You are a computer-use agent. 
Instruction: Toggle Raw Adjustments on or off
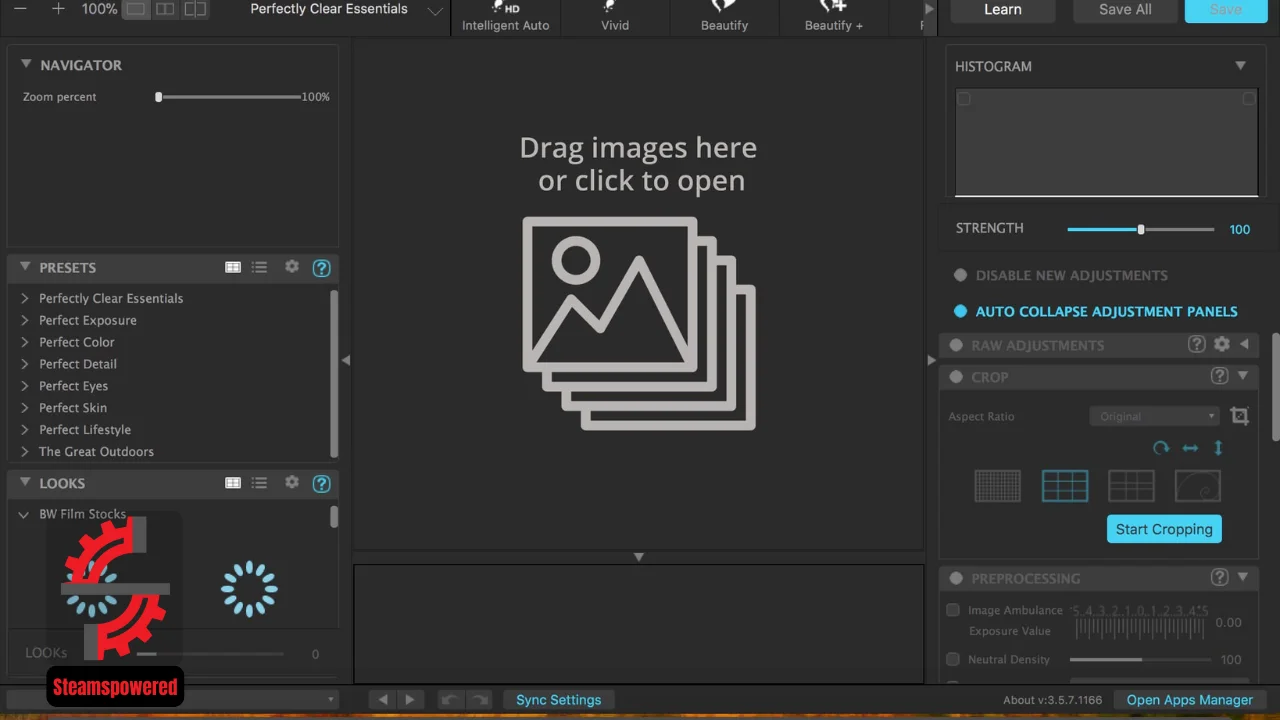click(x=956, y=345)
